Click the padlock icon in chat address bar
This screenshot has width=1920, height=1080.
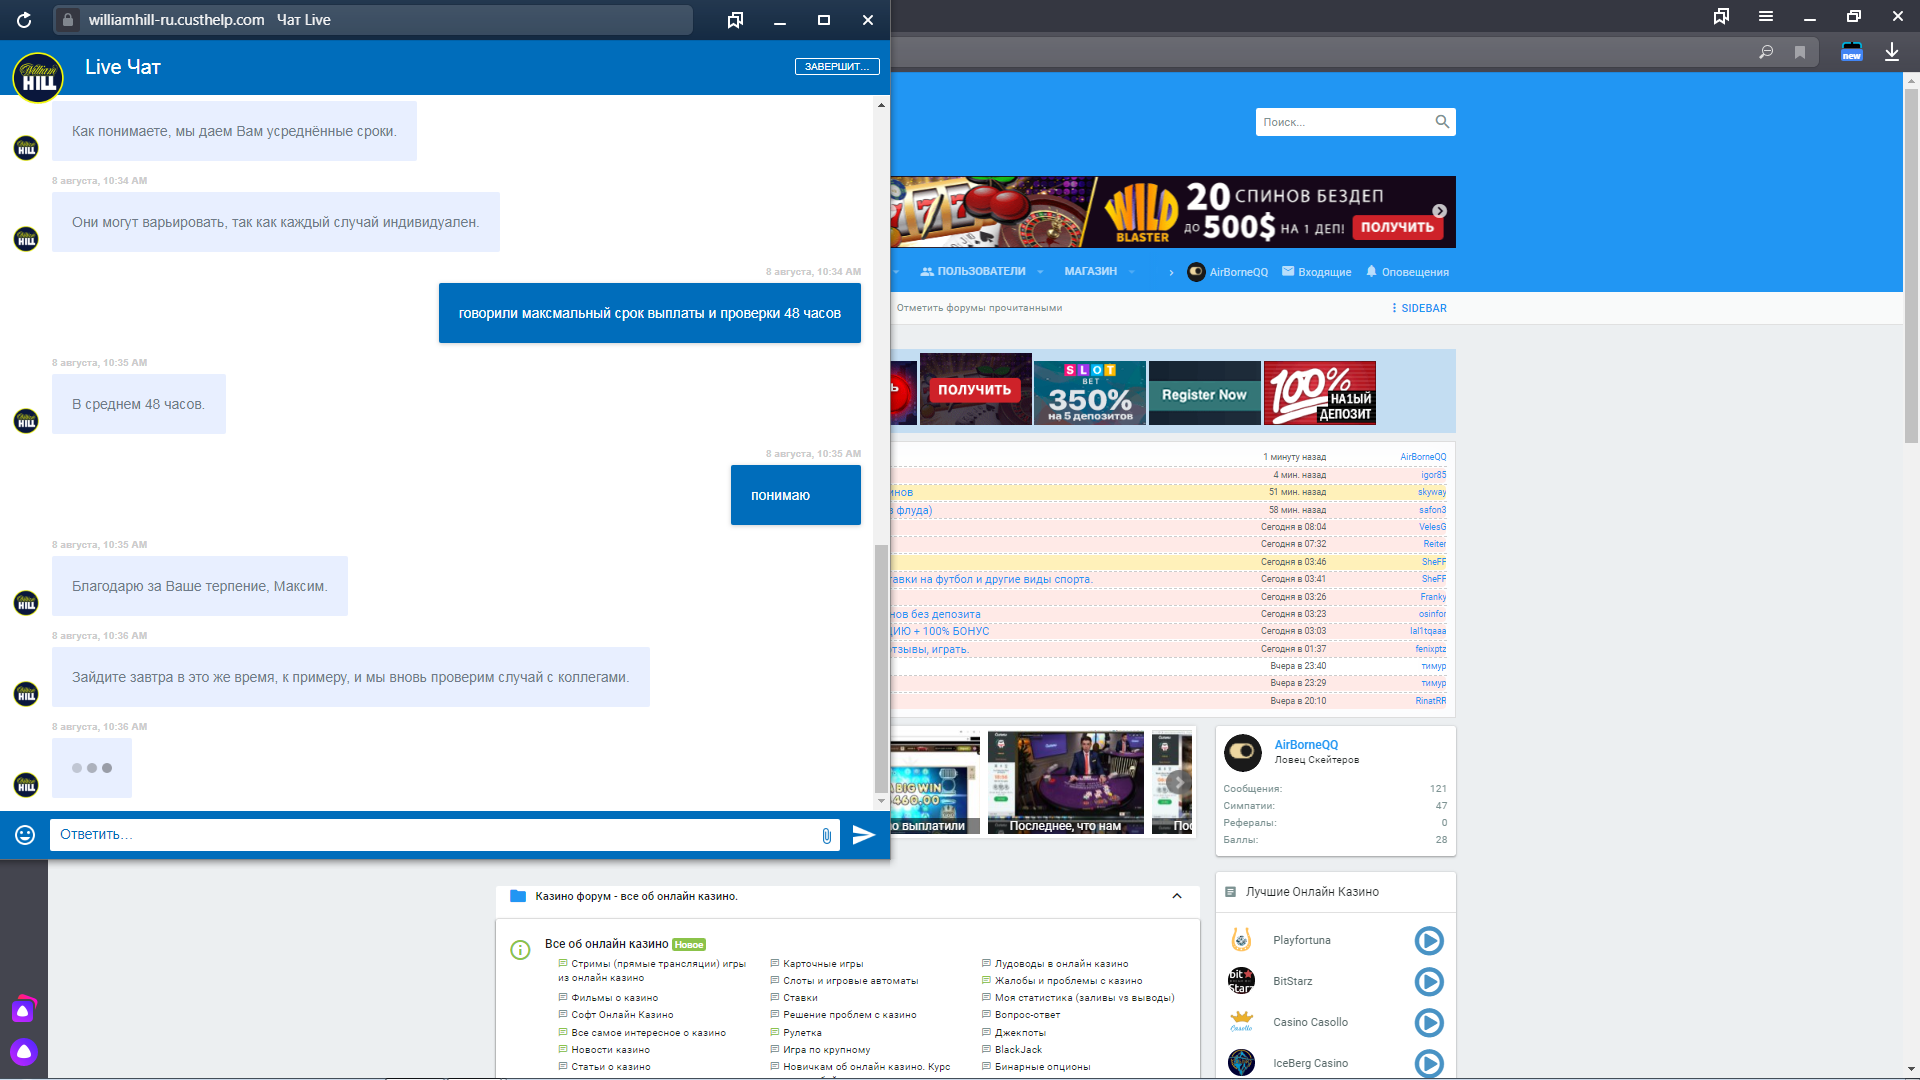[68, 20]
